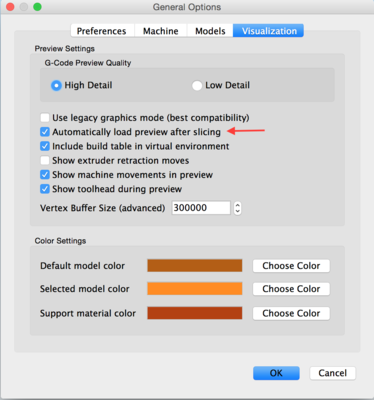374x400 pixels.
Task: Click the Visualization tab
Action: tap(268, 31)
